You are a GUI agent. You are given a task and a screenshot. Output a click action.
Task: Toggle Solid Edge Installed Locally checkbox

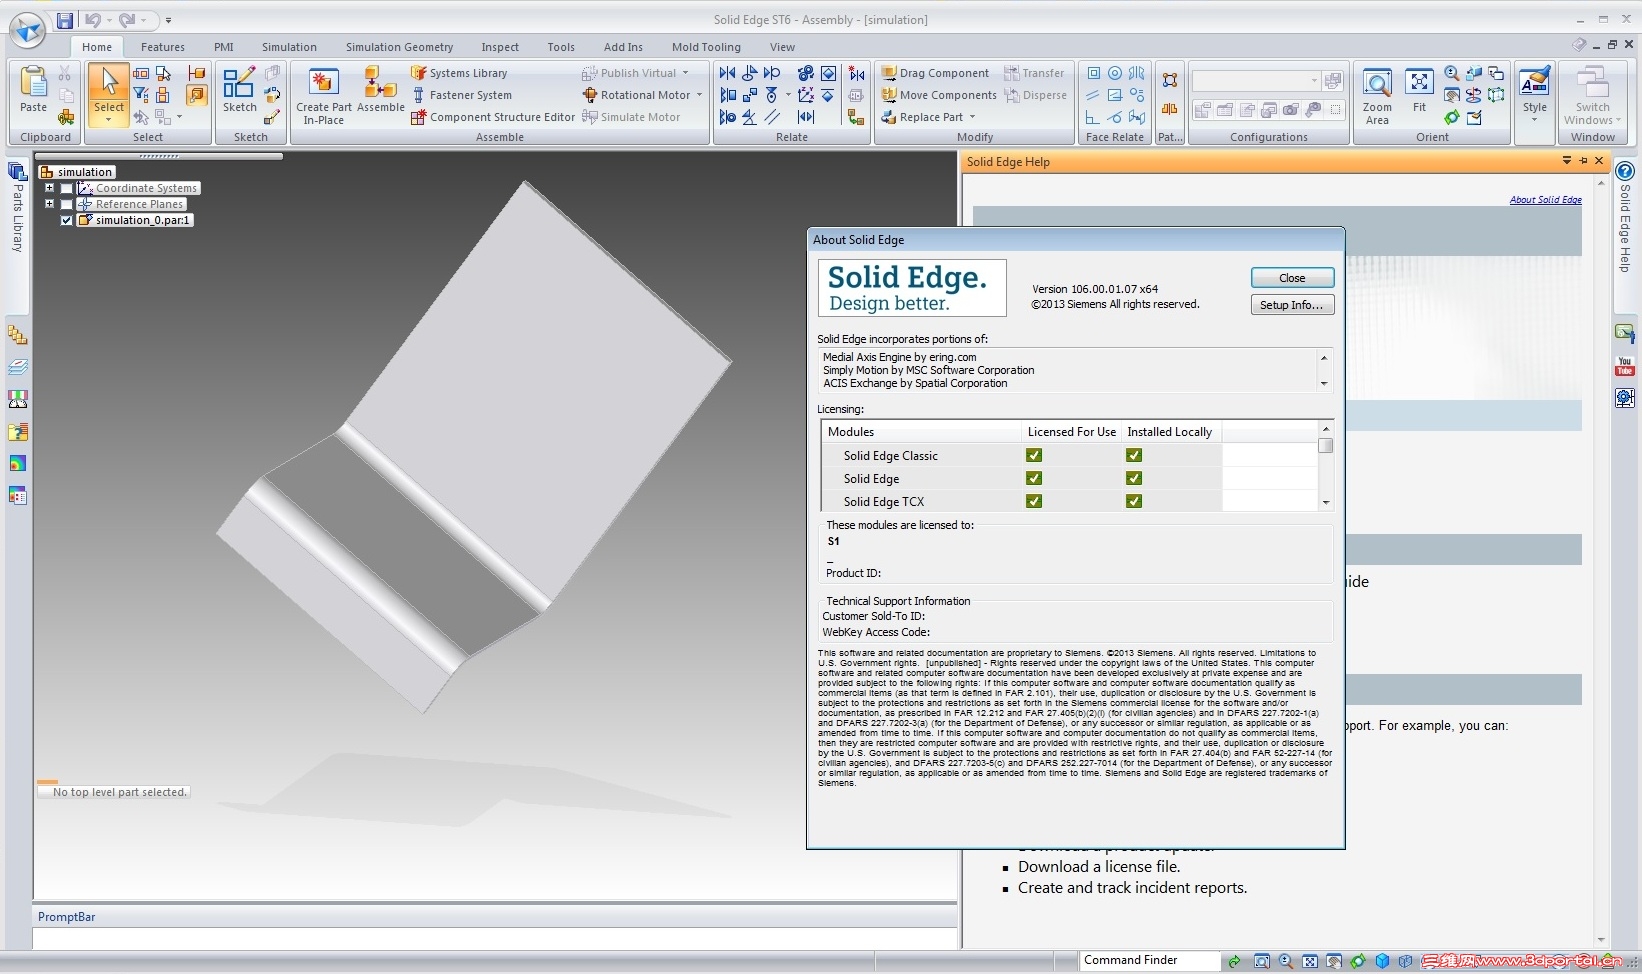click(x=1134, y=478)
